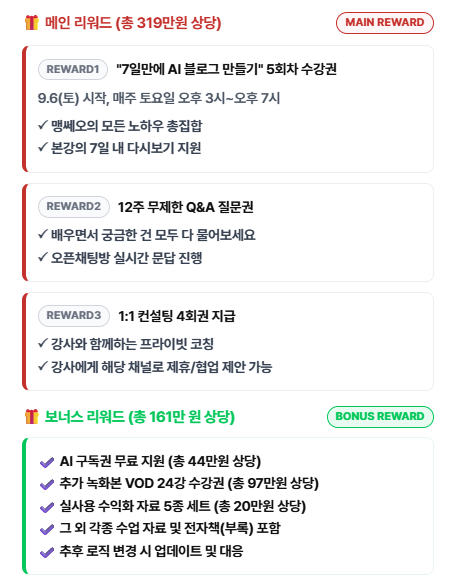Click the purple check next to 그 외 각종 수업 자료
454x584 pixels.
point(47,530)
